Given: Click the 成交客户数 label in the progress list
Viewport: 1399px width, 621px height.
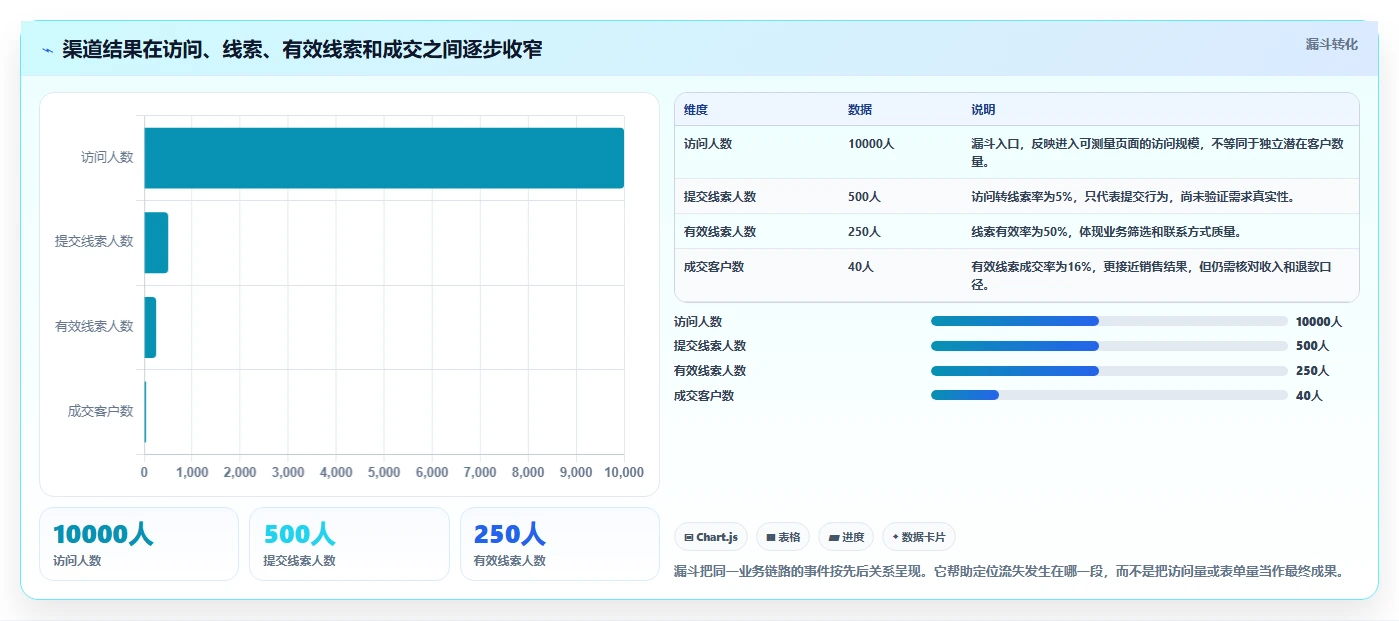Looking at the screenshot, I should click(704, 396).
